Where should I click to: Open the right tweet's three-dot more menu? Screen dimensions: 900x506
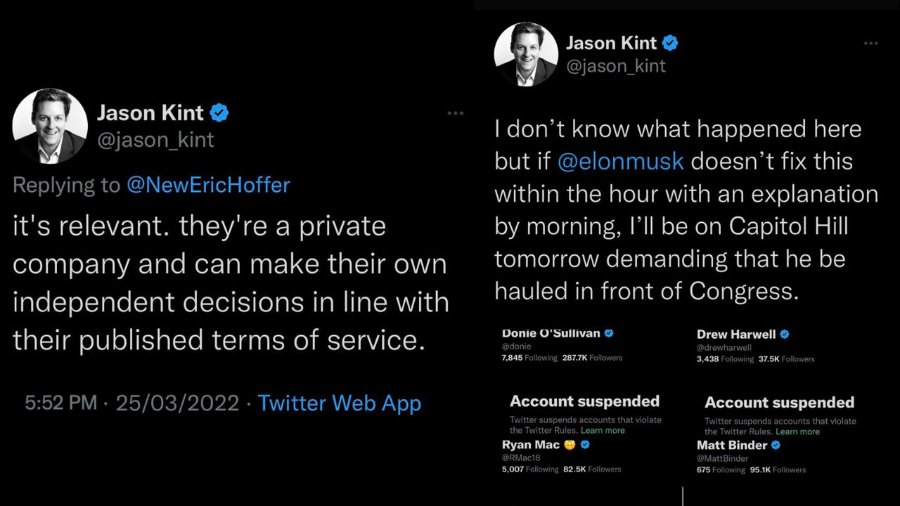tap(871, 43)
